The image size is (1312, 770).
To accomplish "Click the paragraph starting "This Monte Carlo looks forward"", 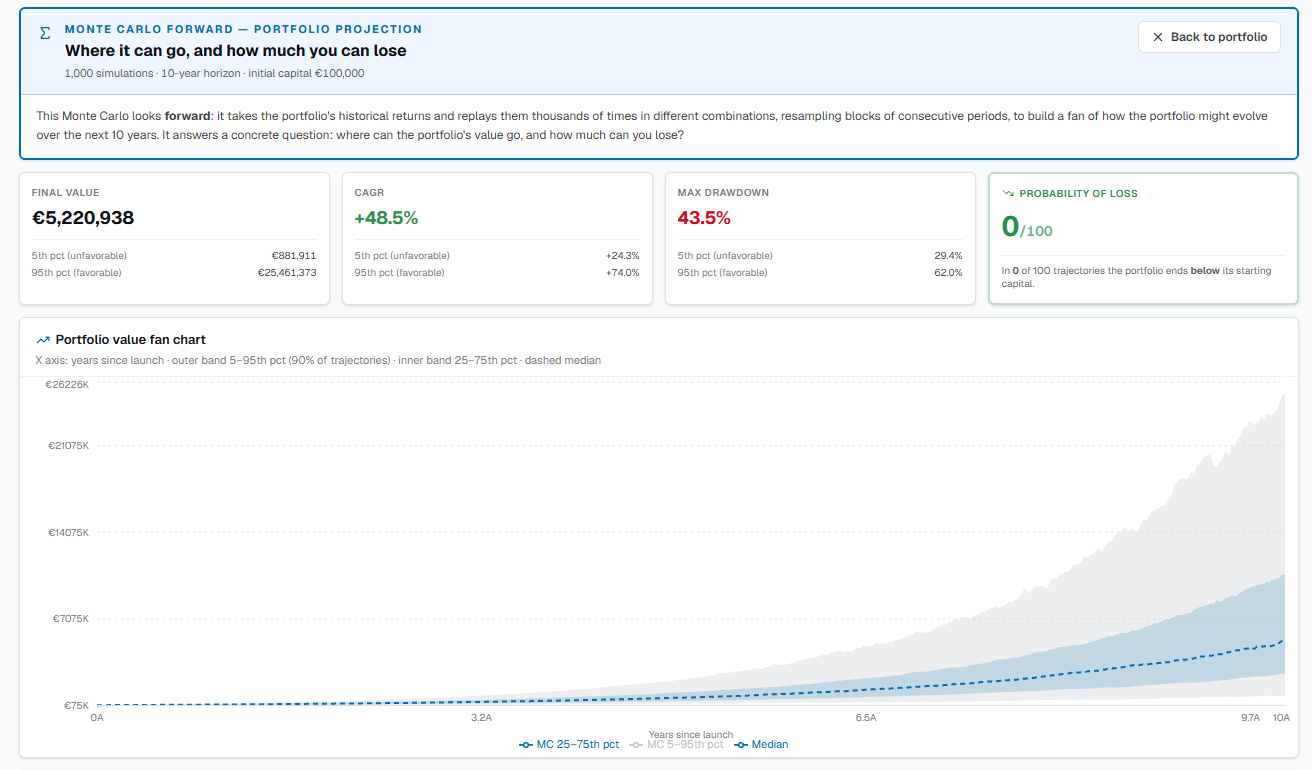I will point(652,126).
